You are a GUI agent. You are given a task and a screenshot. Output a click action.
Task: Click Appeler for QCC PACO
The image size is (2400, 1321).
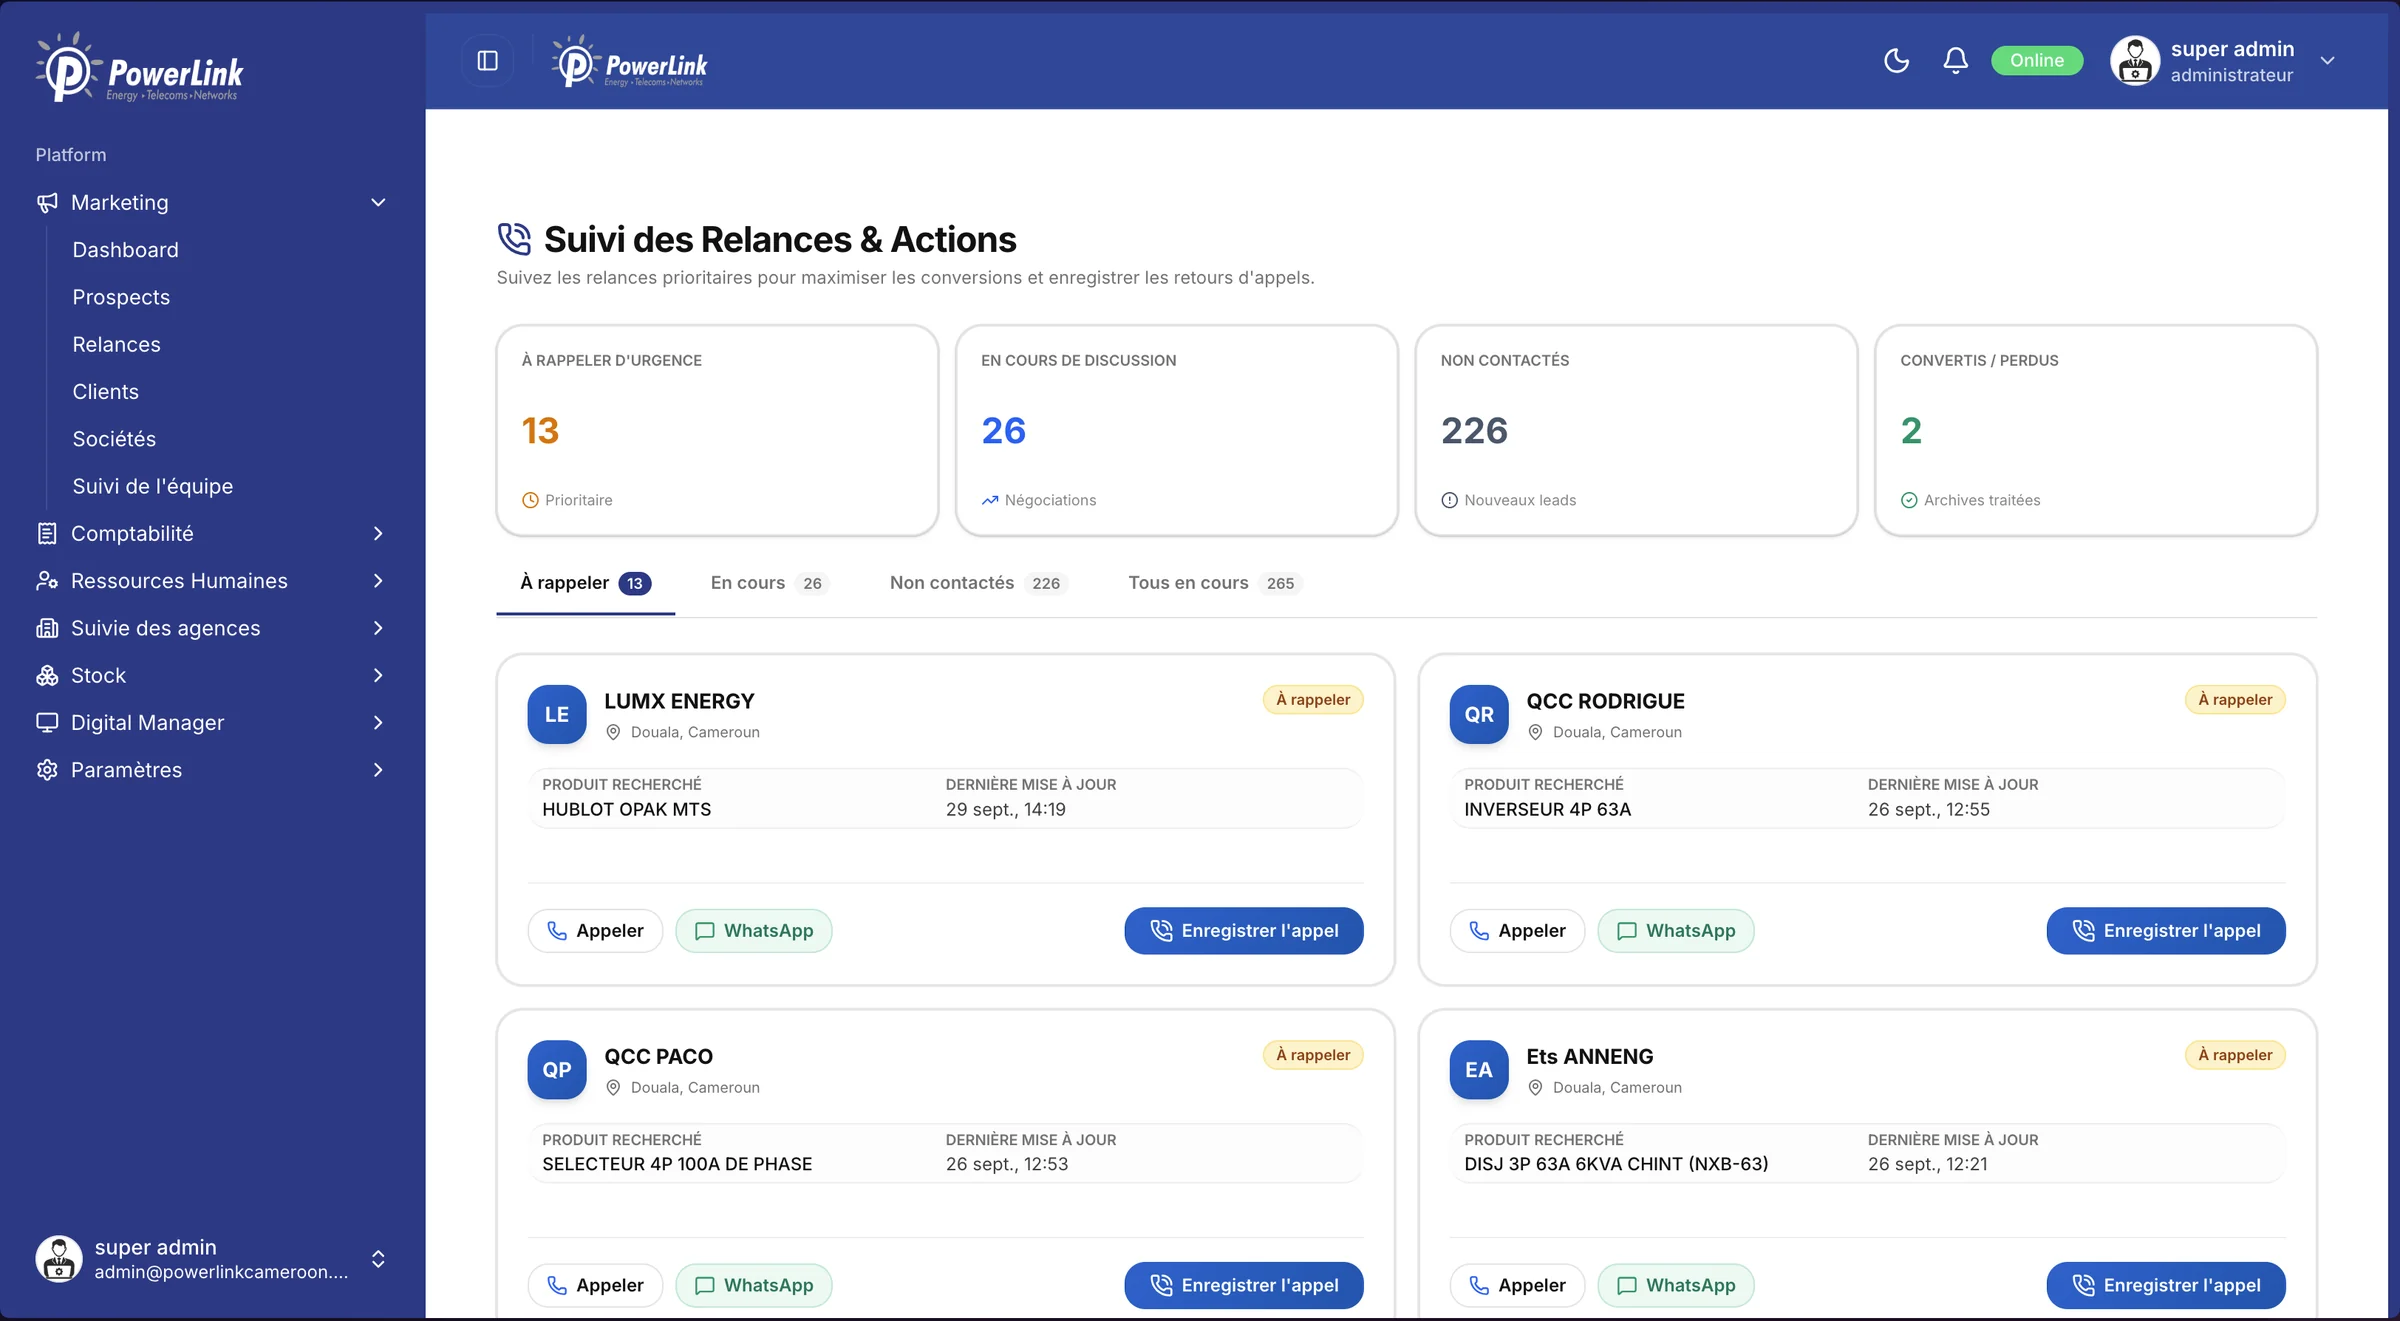coord(595,1286)
